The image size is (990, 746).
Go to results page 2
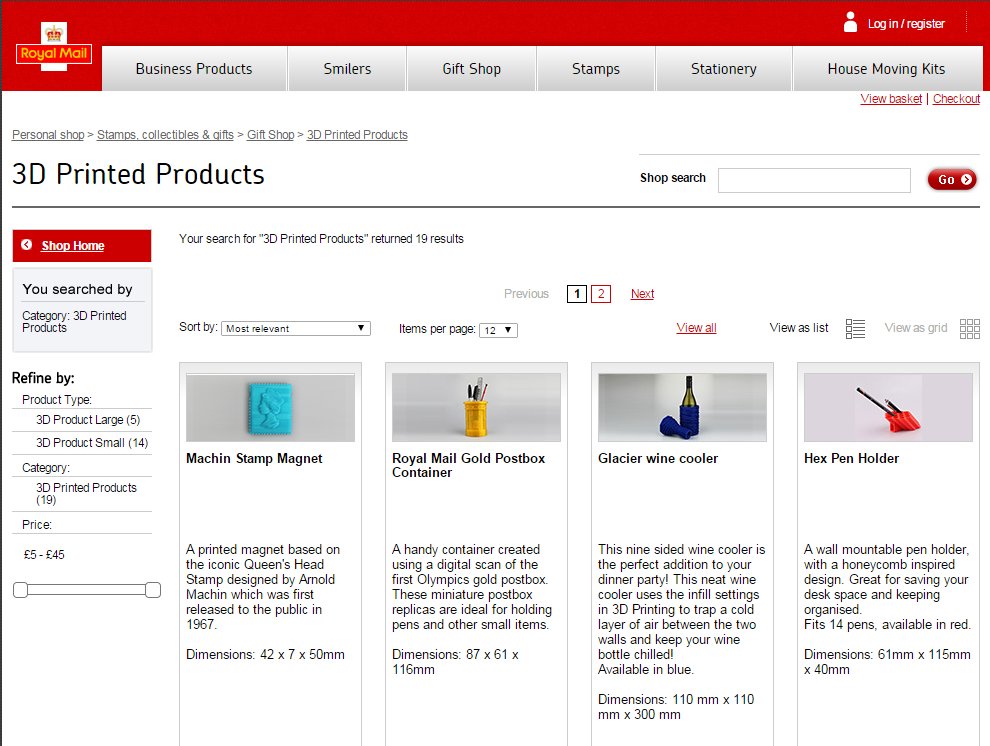600,294
